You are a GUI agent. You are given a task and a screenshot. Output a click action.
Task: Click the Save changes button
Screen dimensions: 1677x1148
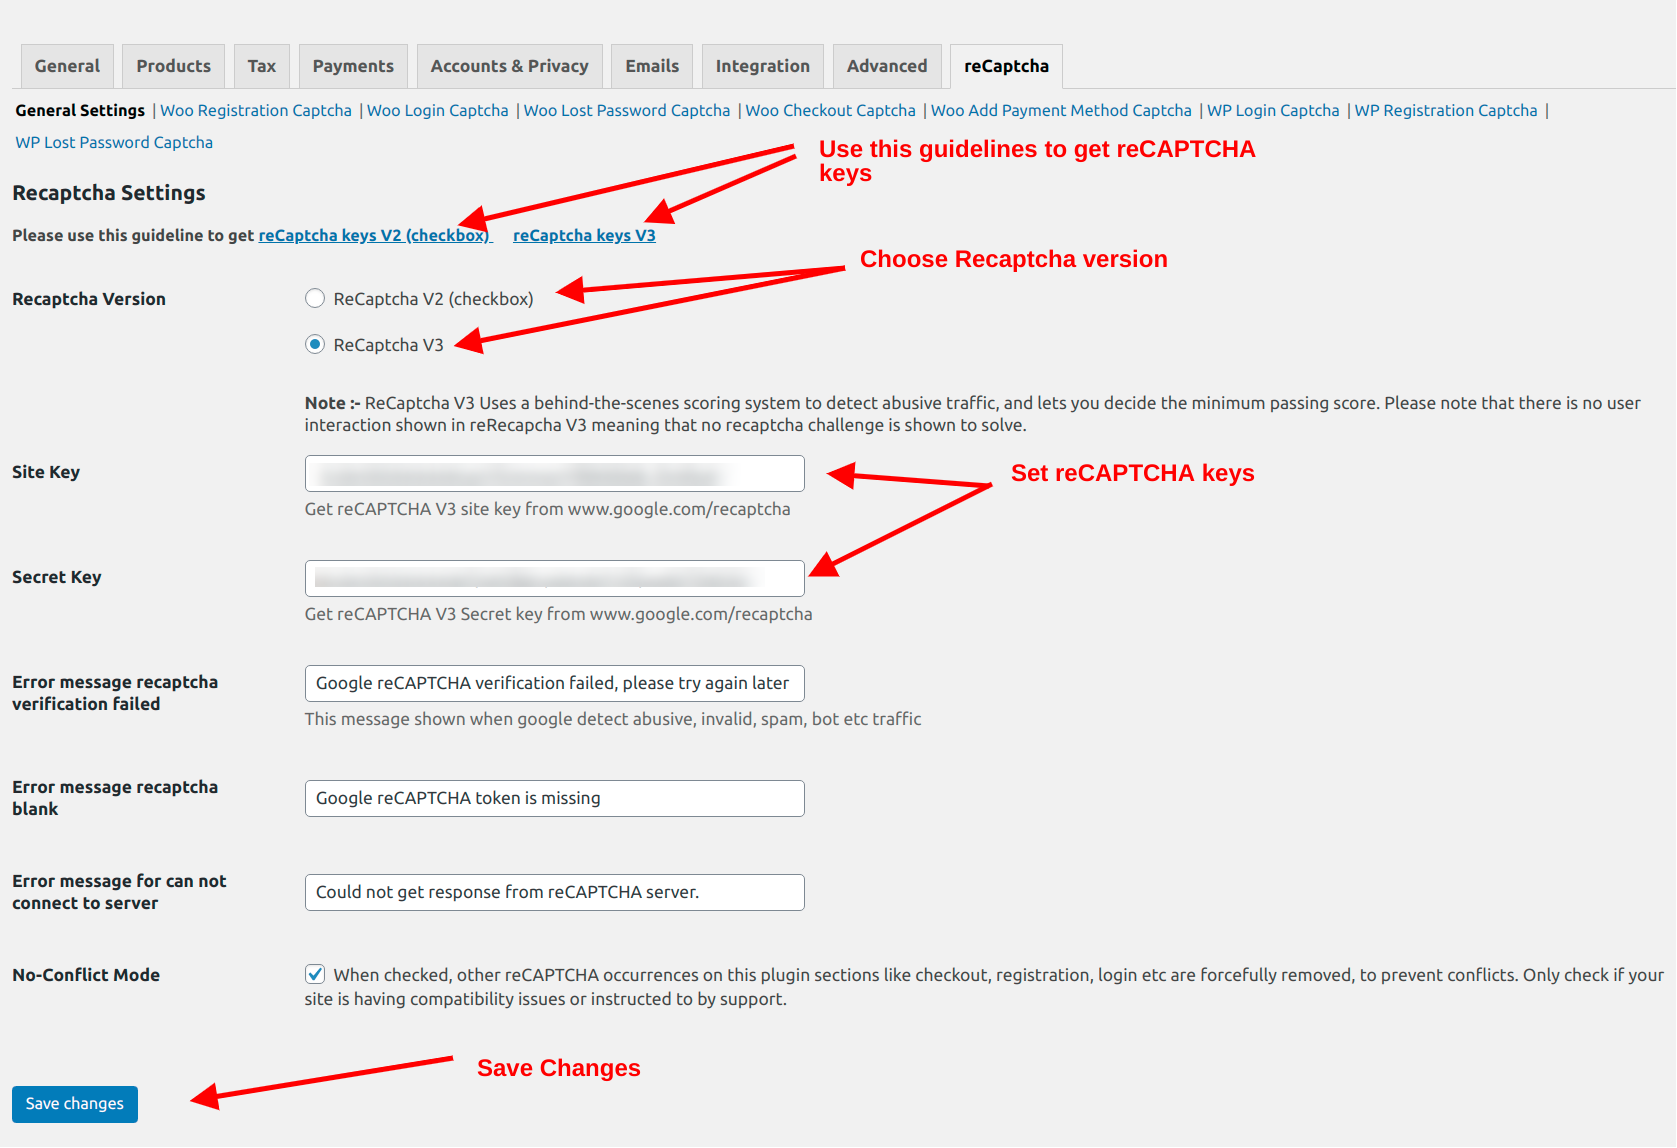point(74,1103)
